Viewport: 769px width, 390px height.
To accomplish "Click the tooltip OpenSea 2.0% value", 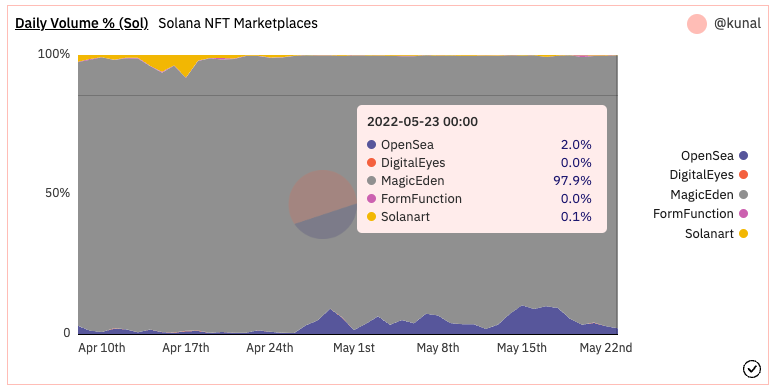I will [x=576, y=145].
